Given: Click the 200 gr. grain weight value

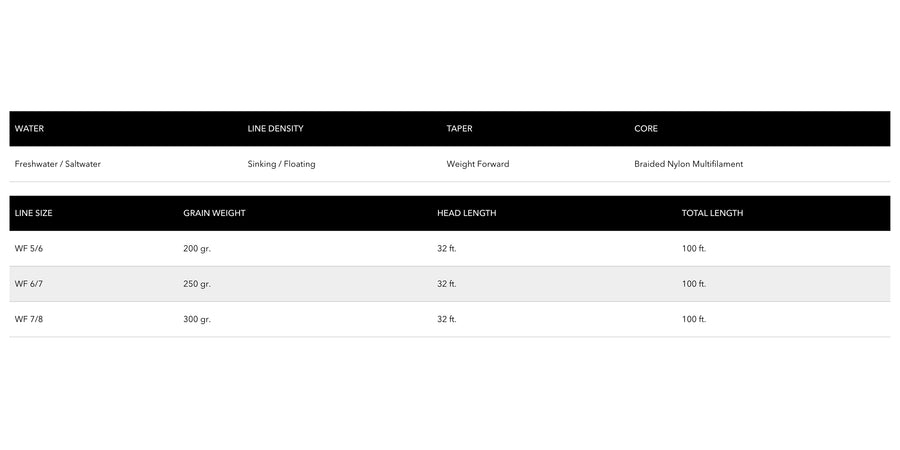Looking at the screenshot, I should point(197,249).
